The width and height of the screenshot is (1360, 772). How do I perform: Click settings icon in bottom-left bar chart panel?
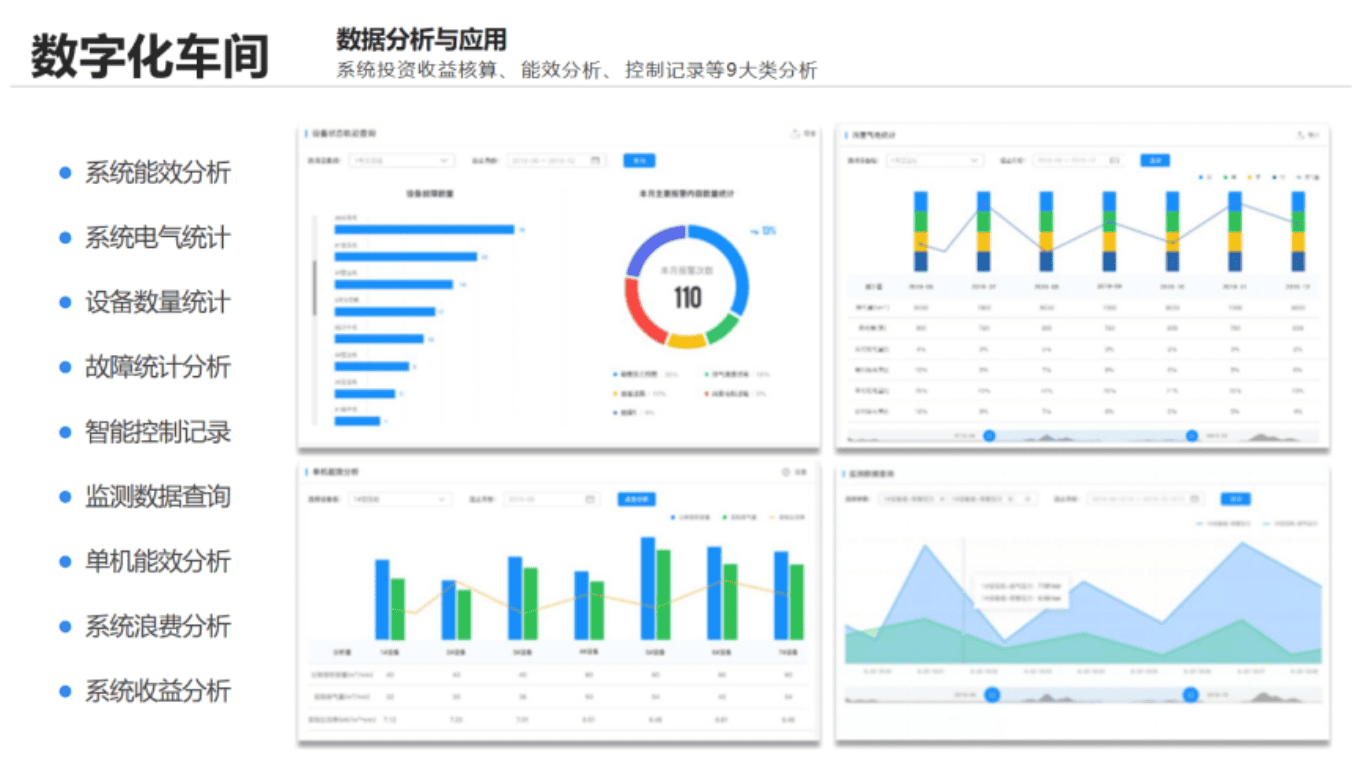pyautogui.click(x=786, y=472)
